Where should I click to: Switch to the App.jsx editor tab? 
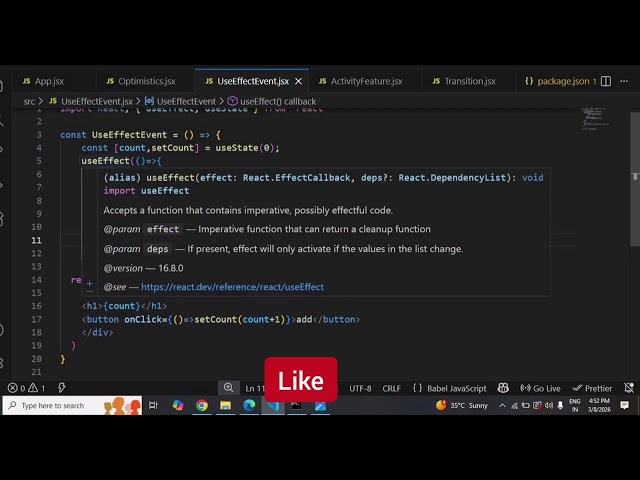pyautogui.click(x=49, y=81)
